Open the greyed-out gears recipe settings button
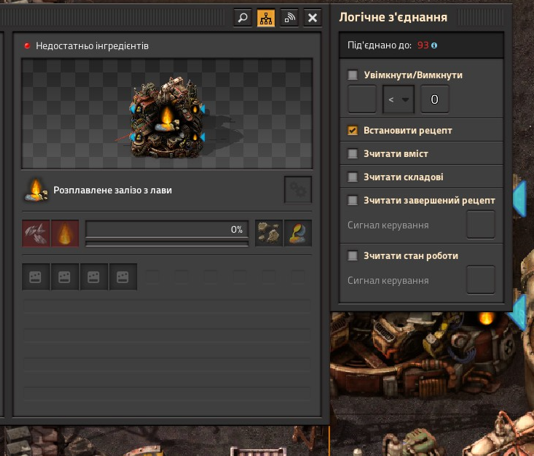534x456 pixels. (x=298, y=190)
